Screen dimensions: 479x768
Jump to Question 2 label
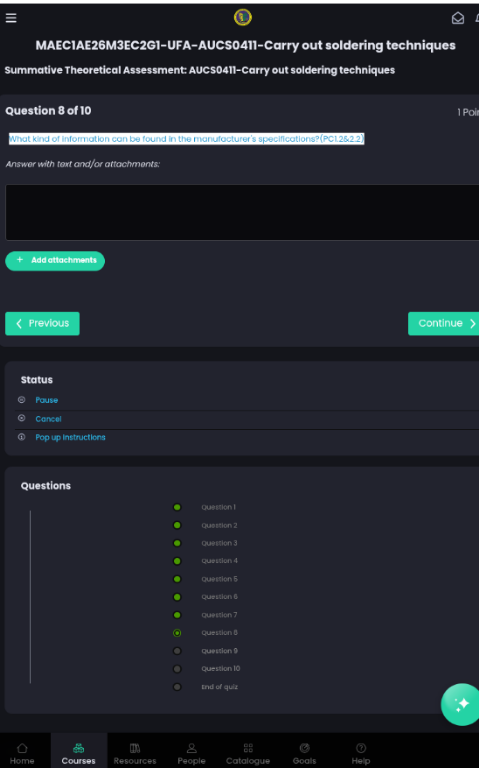219,525
